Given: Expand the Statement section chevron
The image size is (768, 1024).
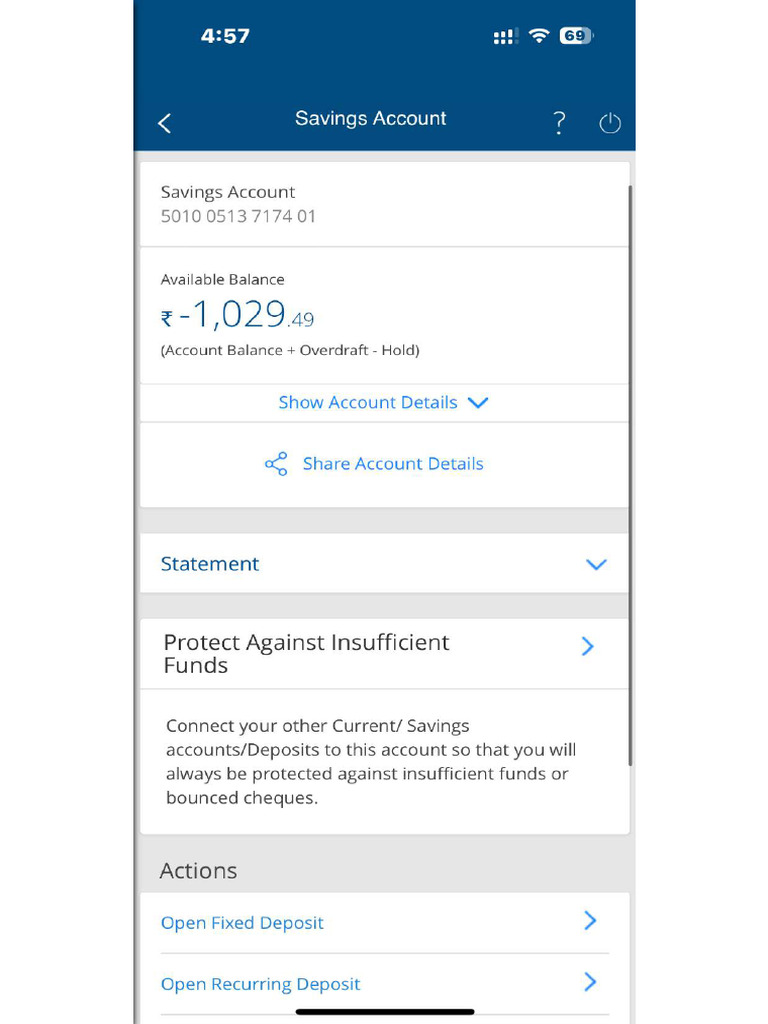Looking at the screenshot, I should pyautogui.click(x=596, y=564).
